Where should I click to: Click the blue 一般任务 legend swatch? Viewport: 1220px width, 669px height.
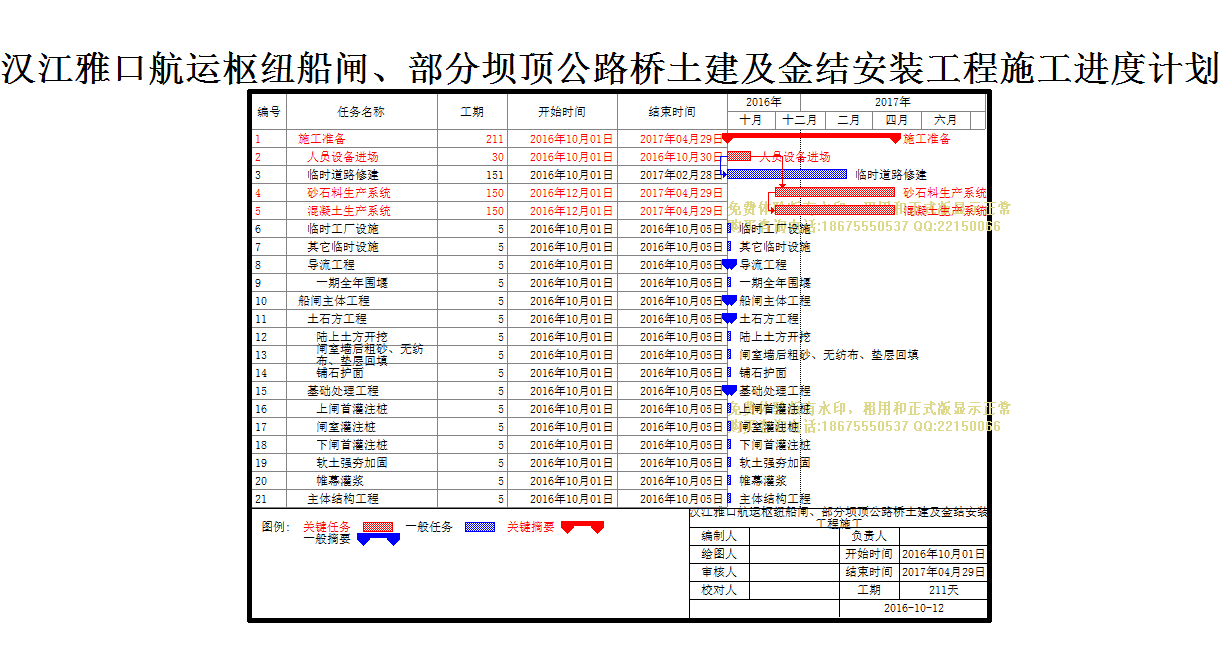pyautogui.click(x=480, y=527)
